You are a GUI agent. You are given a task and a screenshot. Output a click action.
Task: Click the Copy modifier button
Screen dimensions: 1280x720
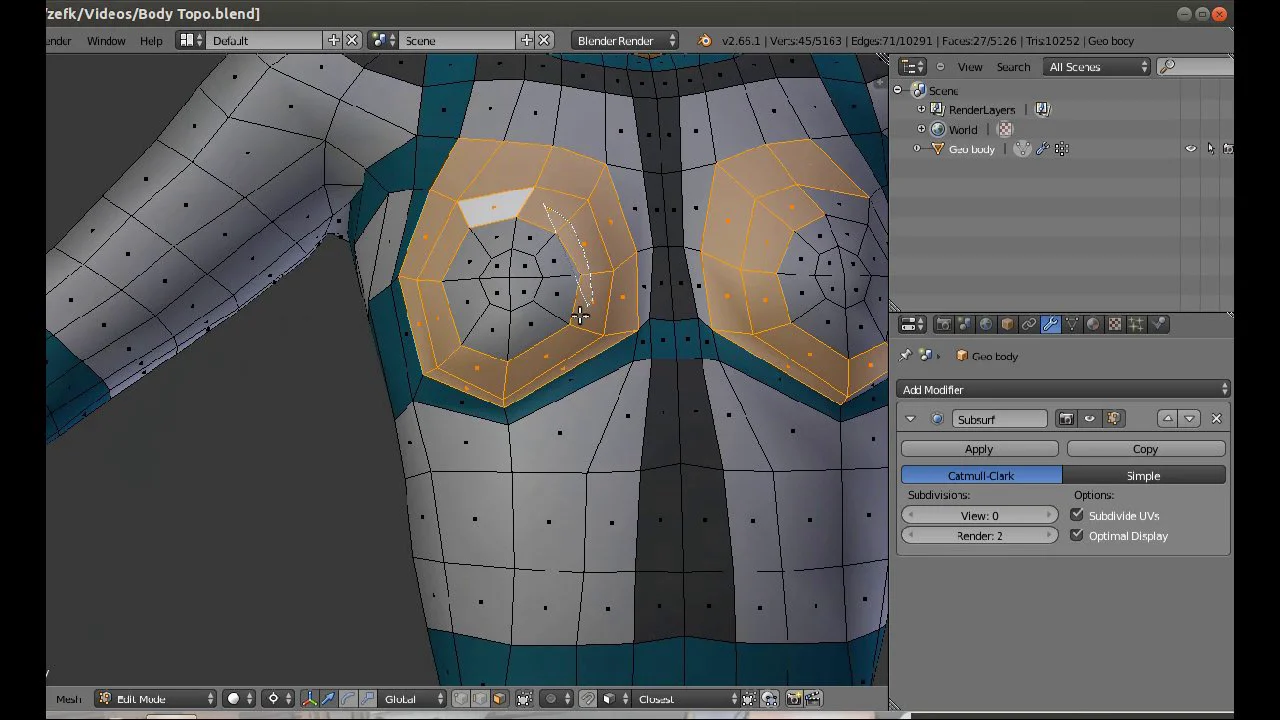click(1146, 449)
